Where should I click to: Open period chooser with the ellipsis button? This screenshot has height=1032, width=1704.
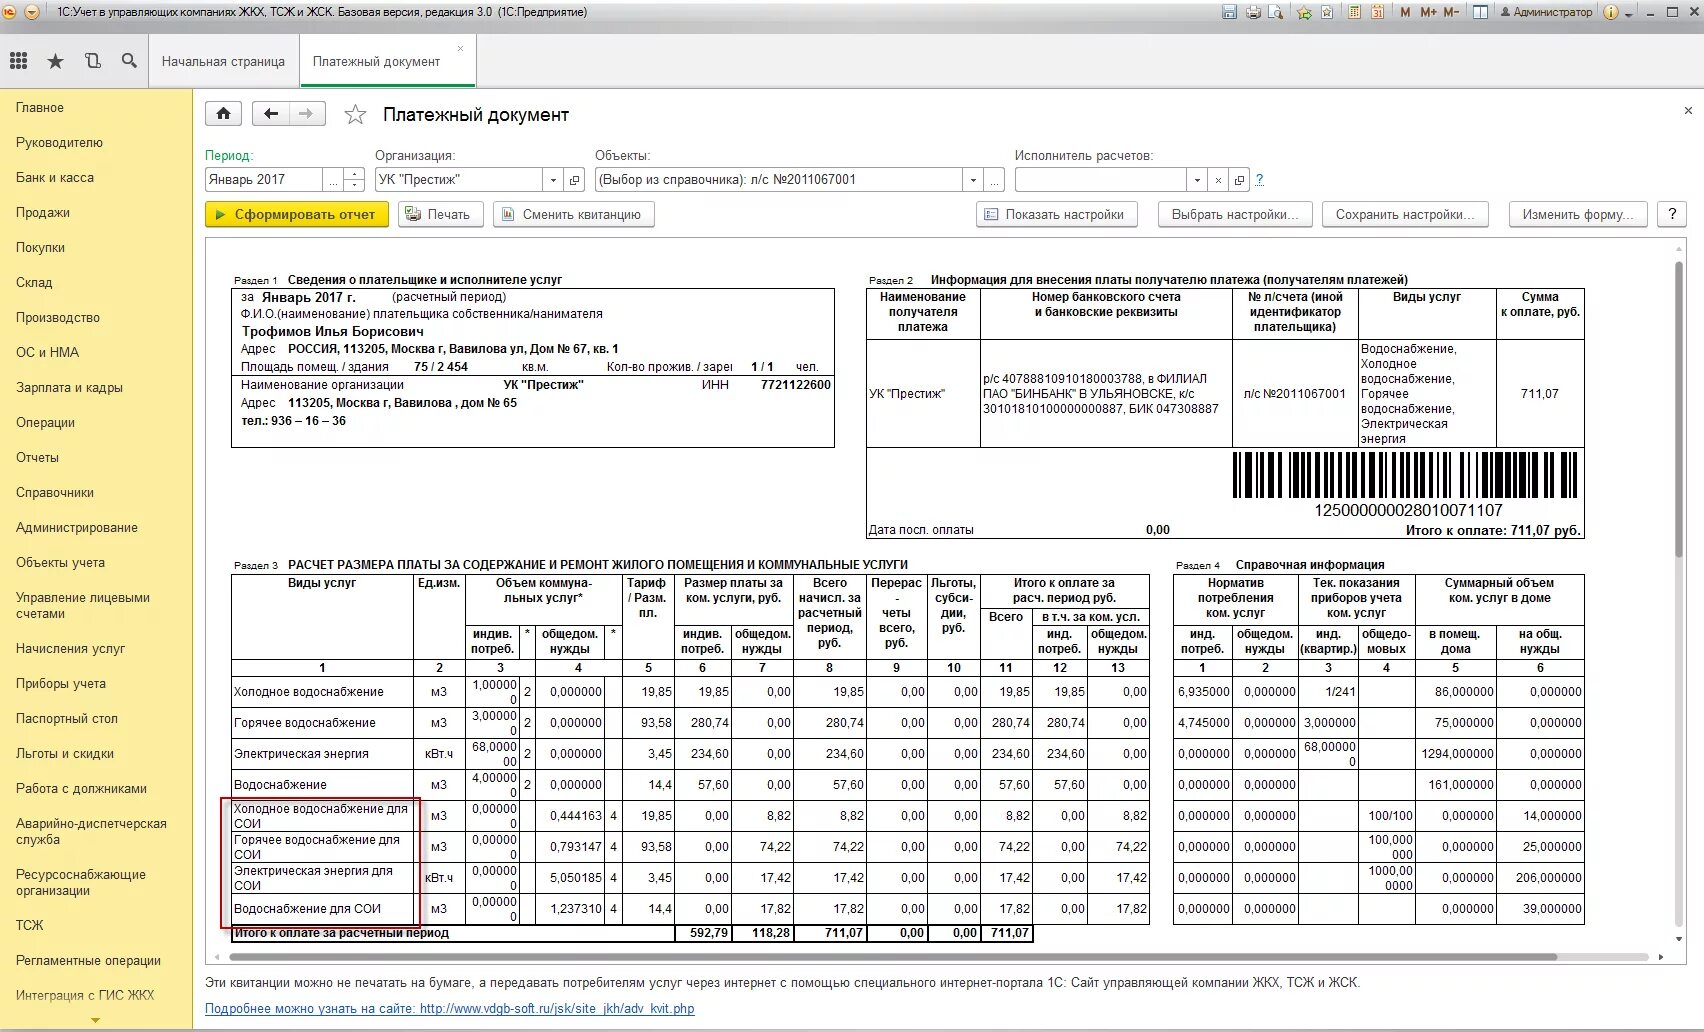(333, 180)
